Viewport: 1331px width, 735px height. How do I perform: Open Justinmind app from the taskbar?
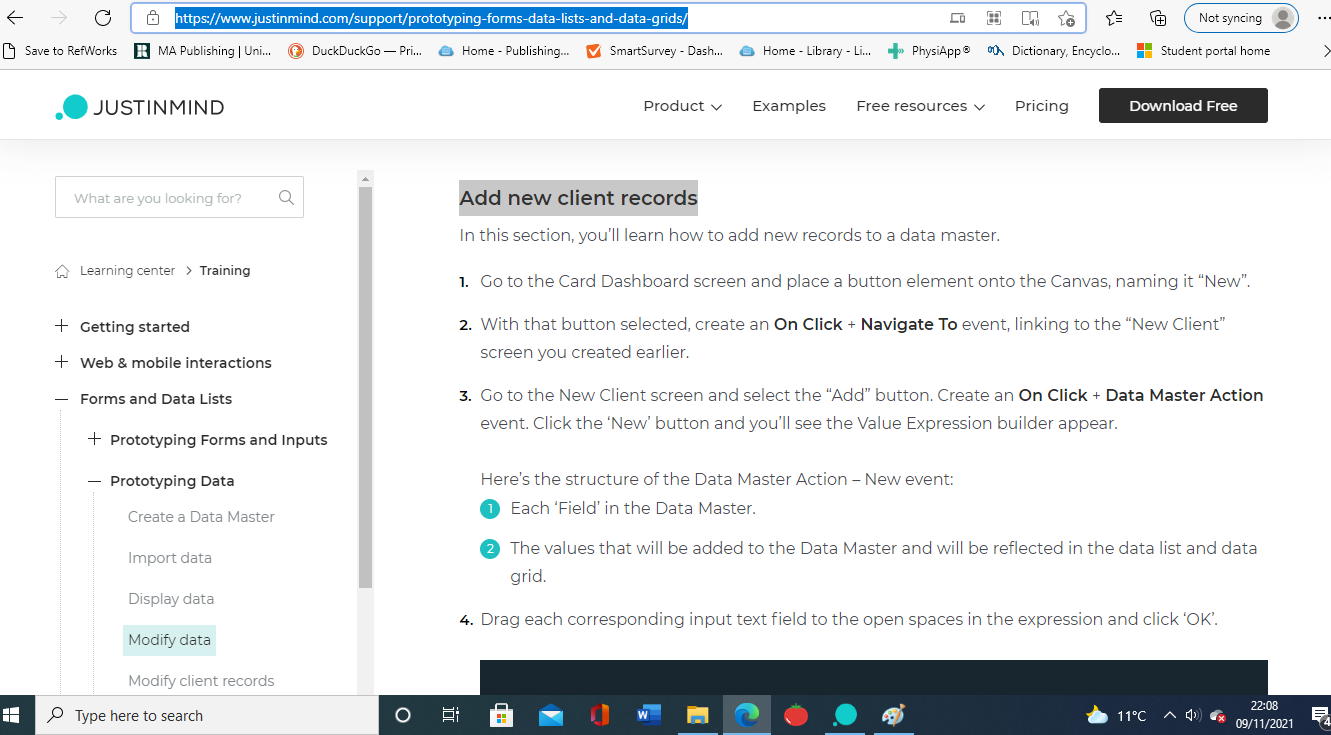coord(845,715)
